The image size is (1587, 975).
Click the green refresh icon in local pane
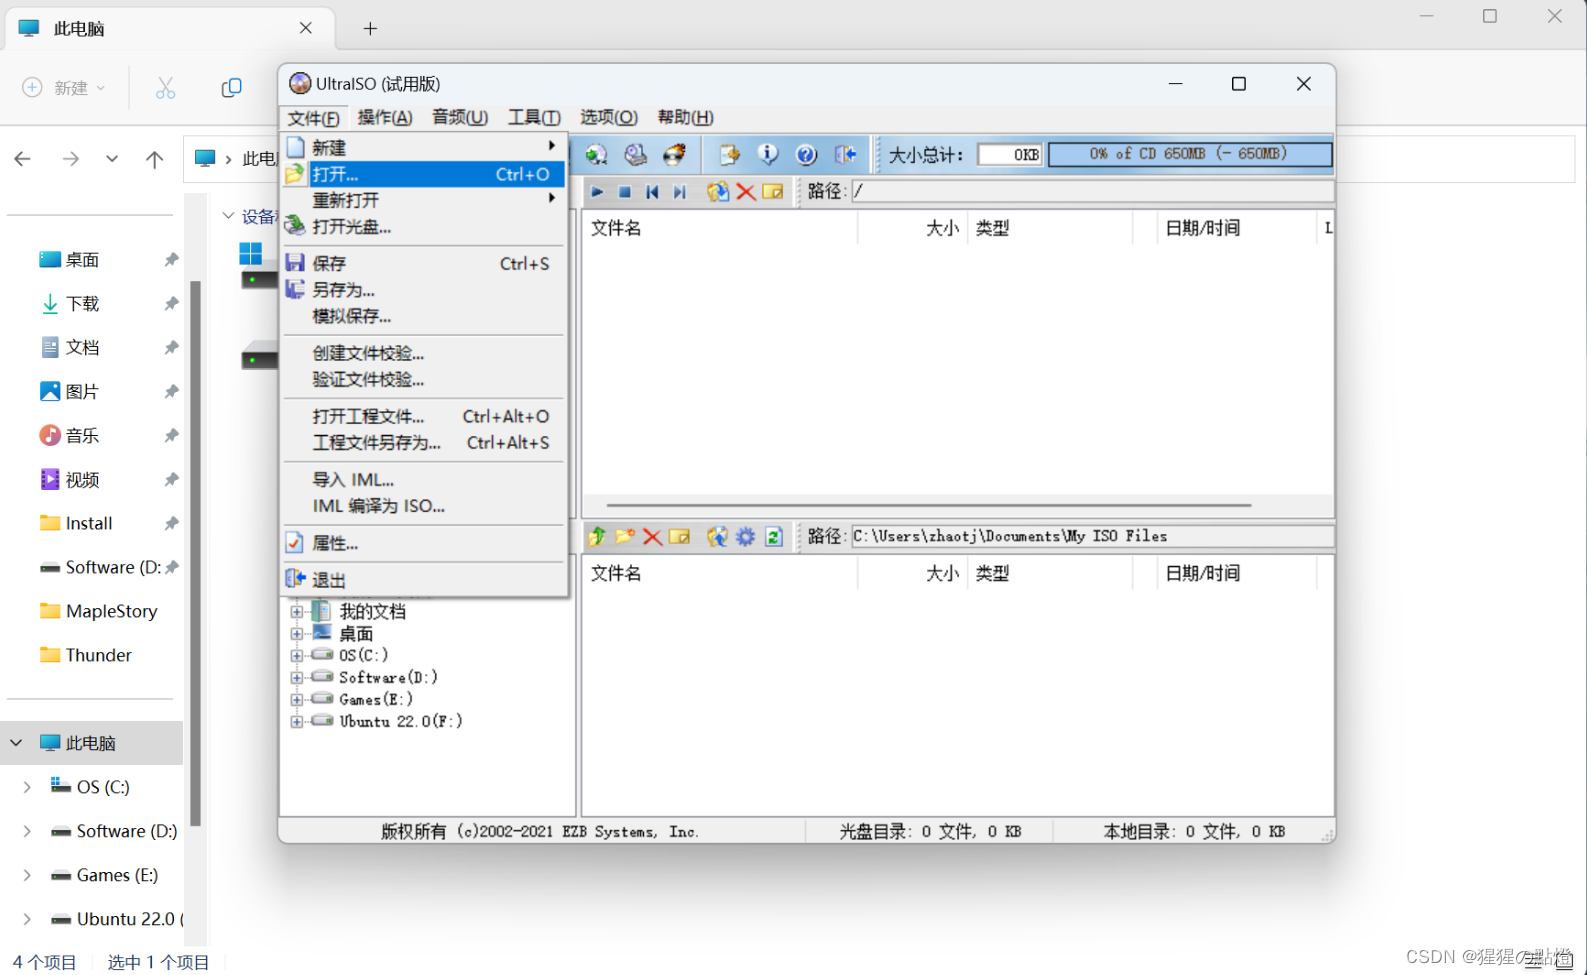(x=773, y=537)
